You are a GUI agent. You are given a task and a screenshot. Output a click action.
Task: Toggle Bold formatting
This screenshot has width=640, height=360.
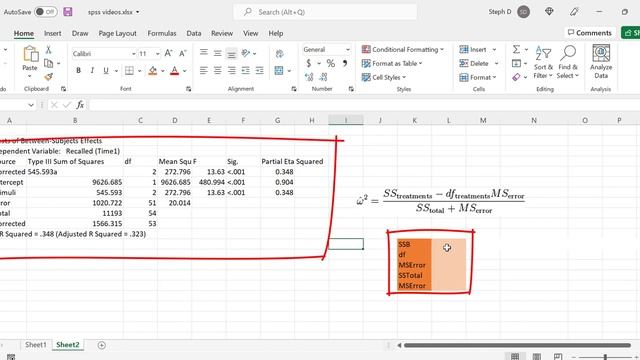(78, 71)
